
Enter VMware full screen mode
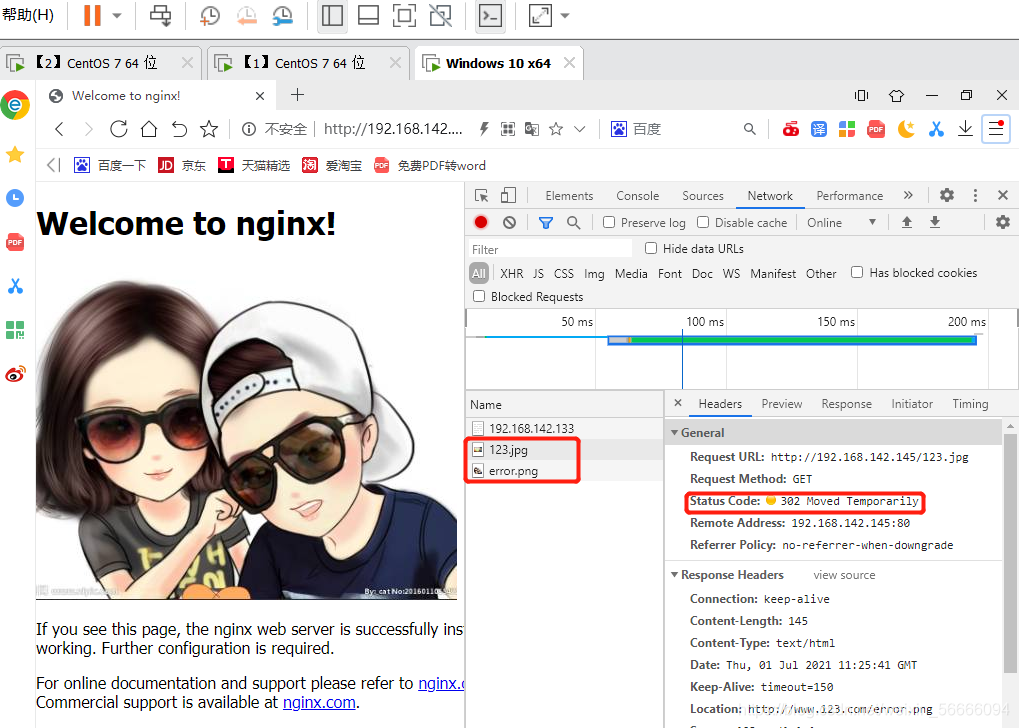[404, 16]
